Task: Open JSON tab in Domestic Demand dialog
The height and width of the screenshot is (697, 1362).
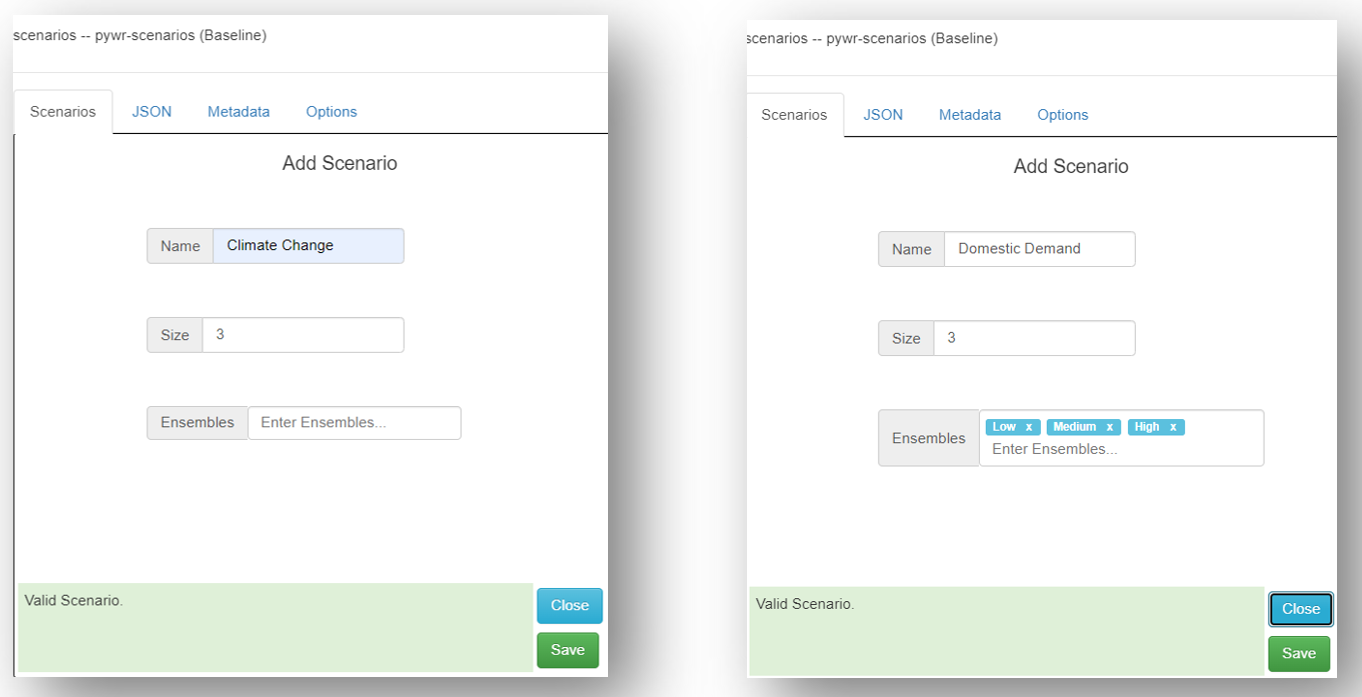Action: (883, 115)
